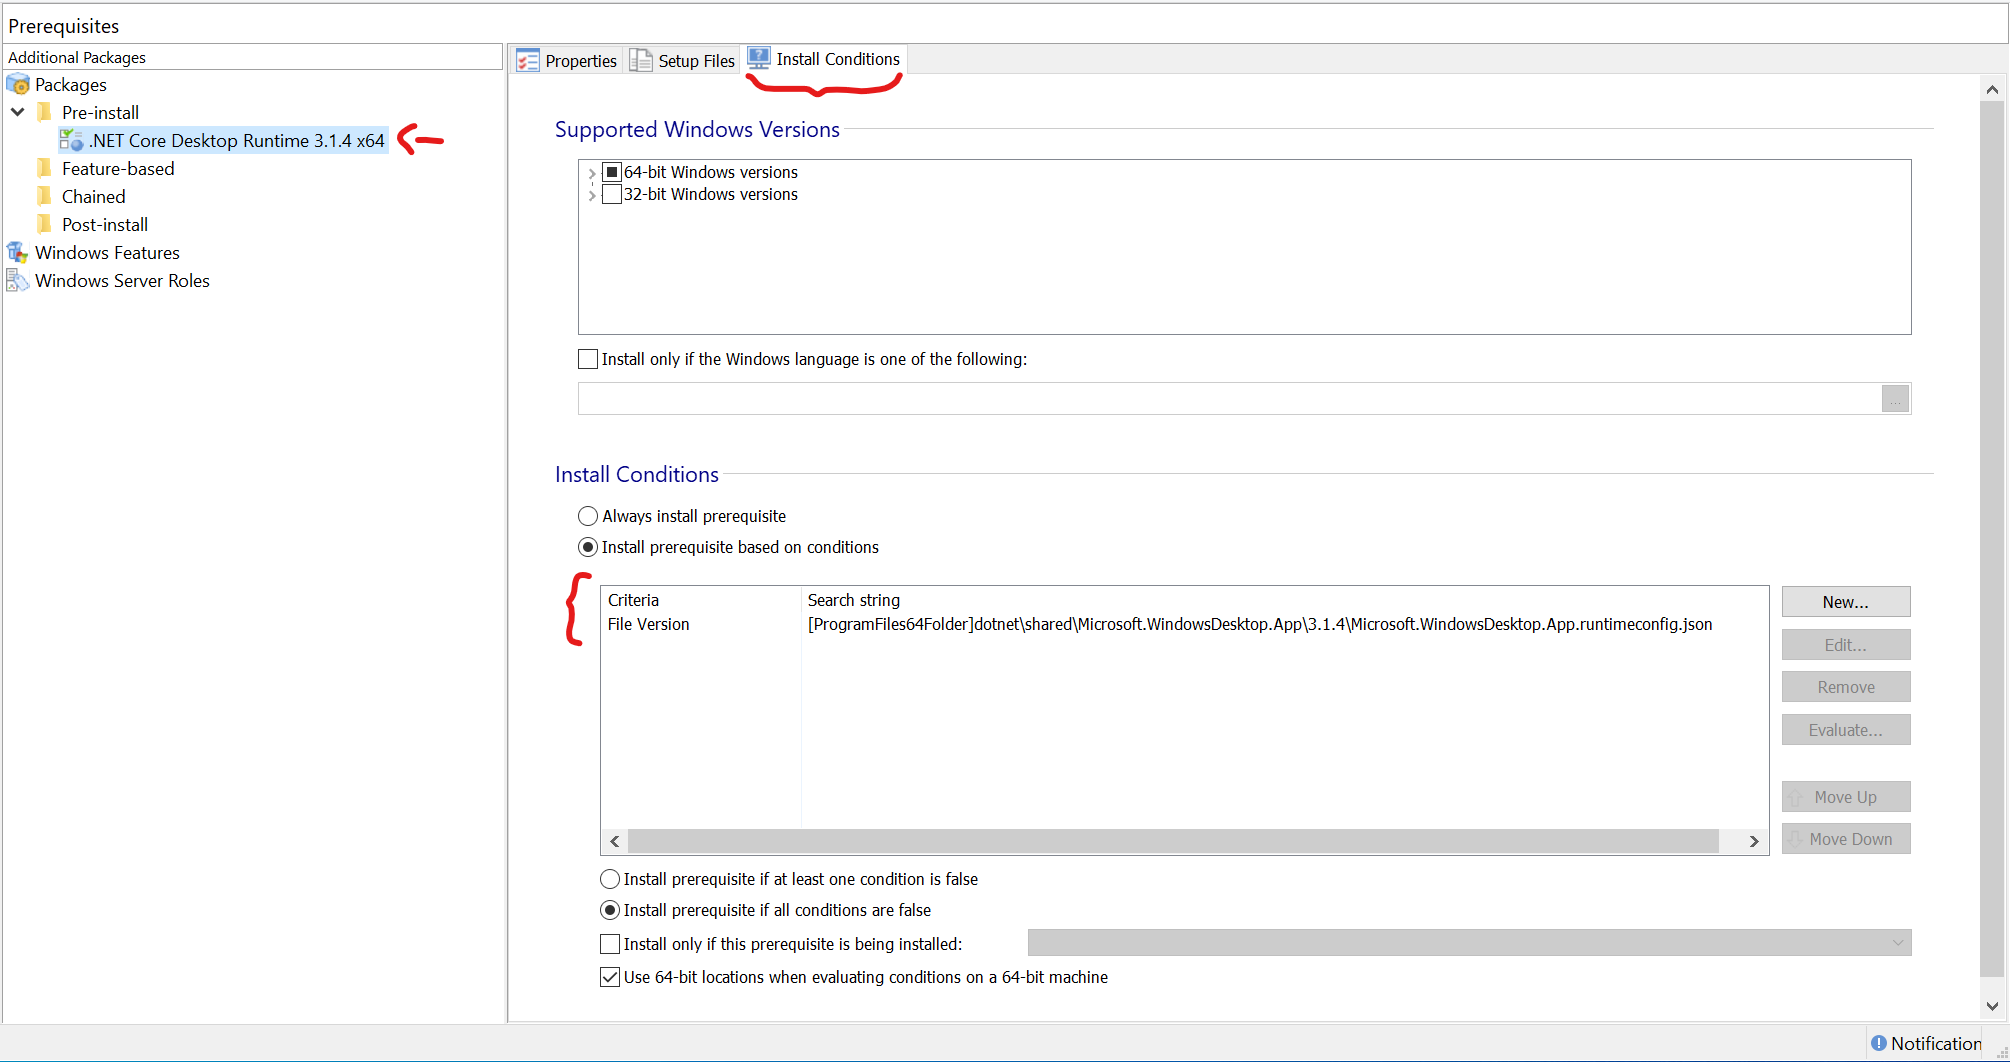This screenshot has height=1062, width=2010.
Task: Click the Windows Features icon
Action: click(x=18, y=253)
